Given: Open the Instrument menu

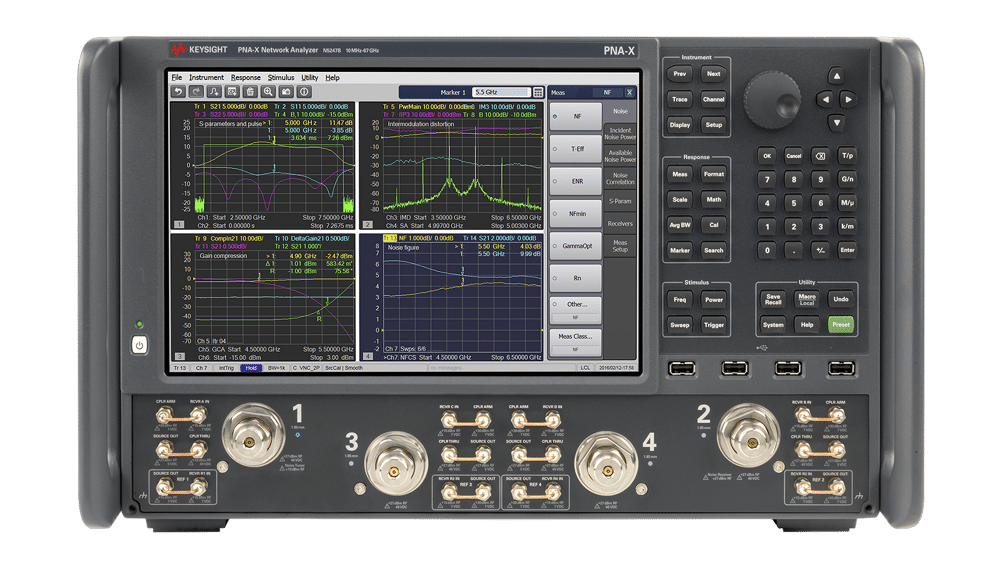Looking at the screenshot, I should pyautogui.click(x=206, y=78).
